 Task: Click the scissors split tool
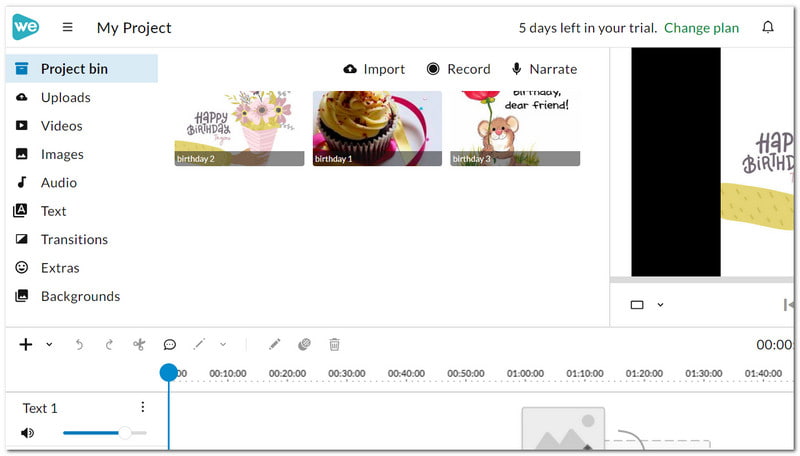pos(139,345)
